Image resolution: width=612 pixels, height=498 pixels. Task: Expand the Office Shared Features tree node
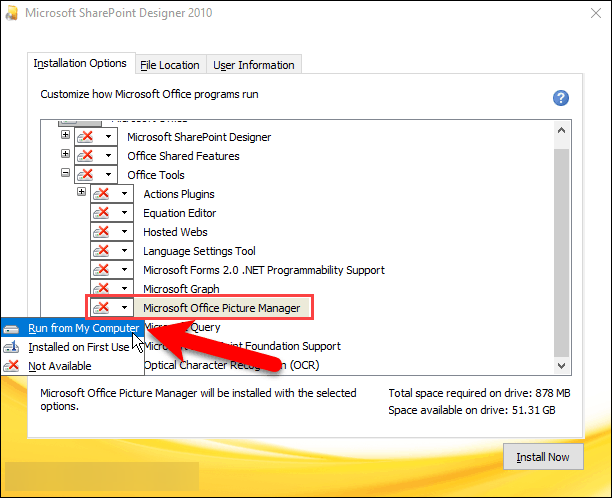[66, 153]
